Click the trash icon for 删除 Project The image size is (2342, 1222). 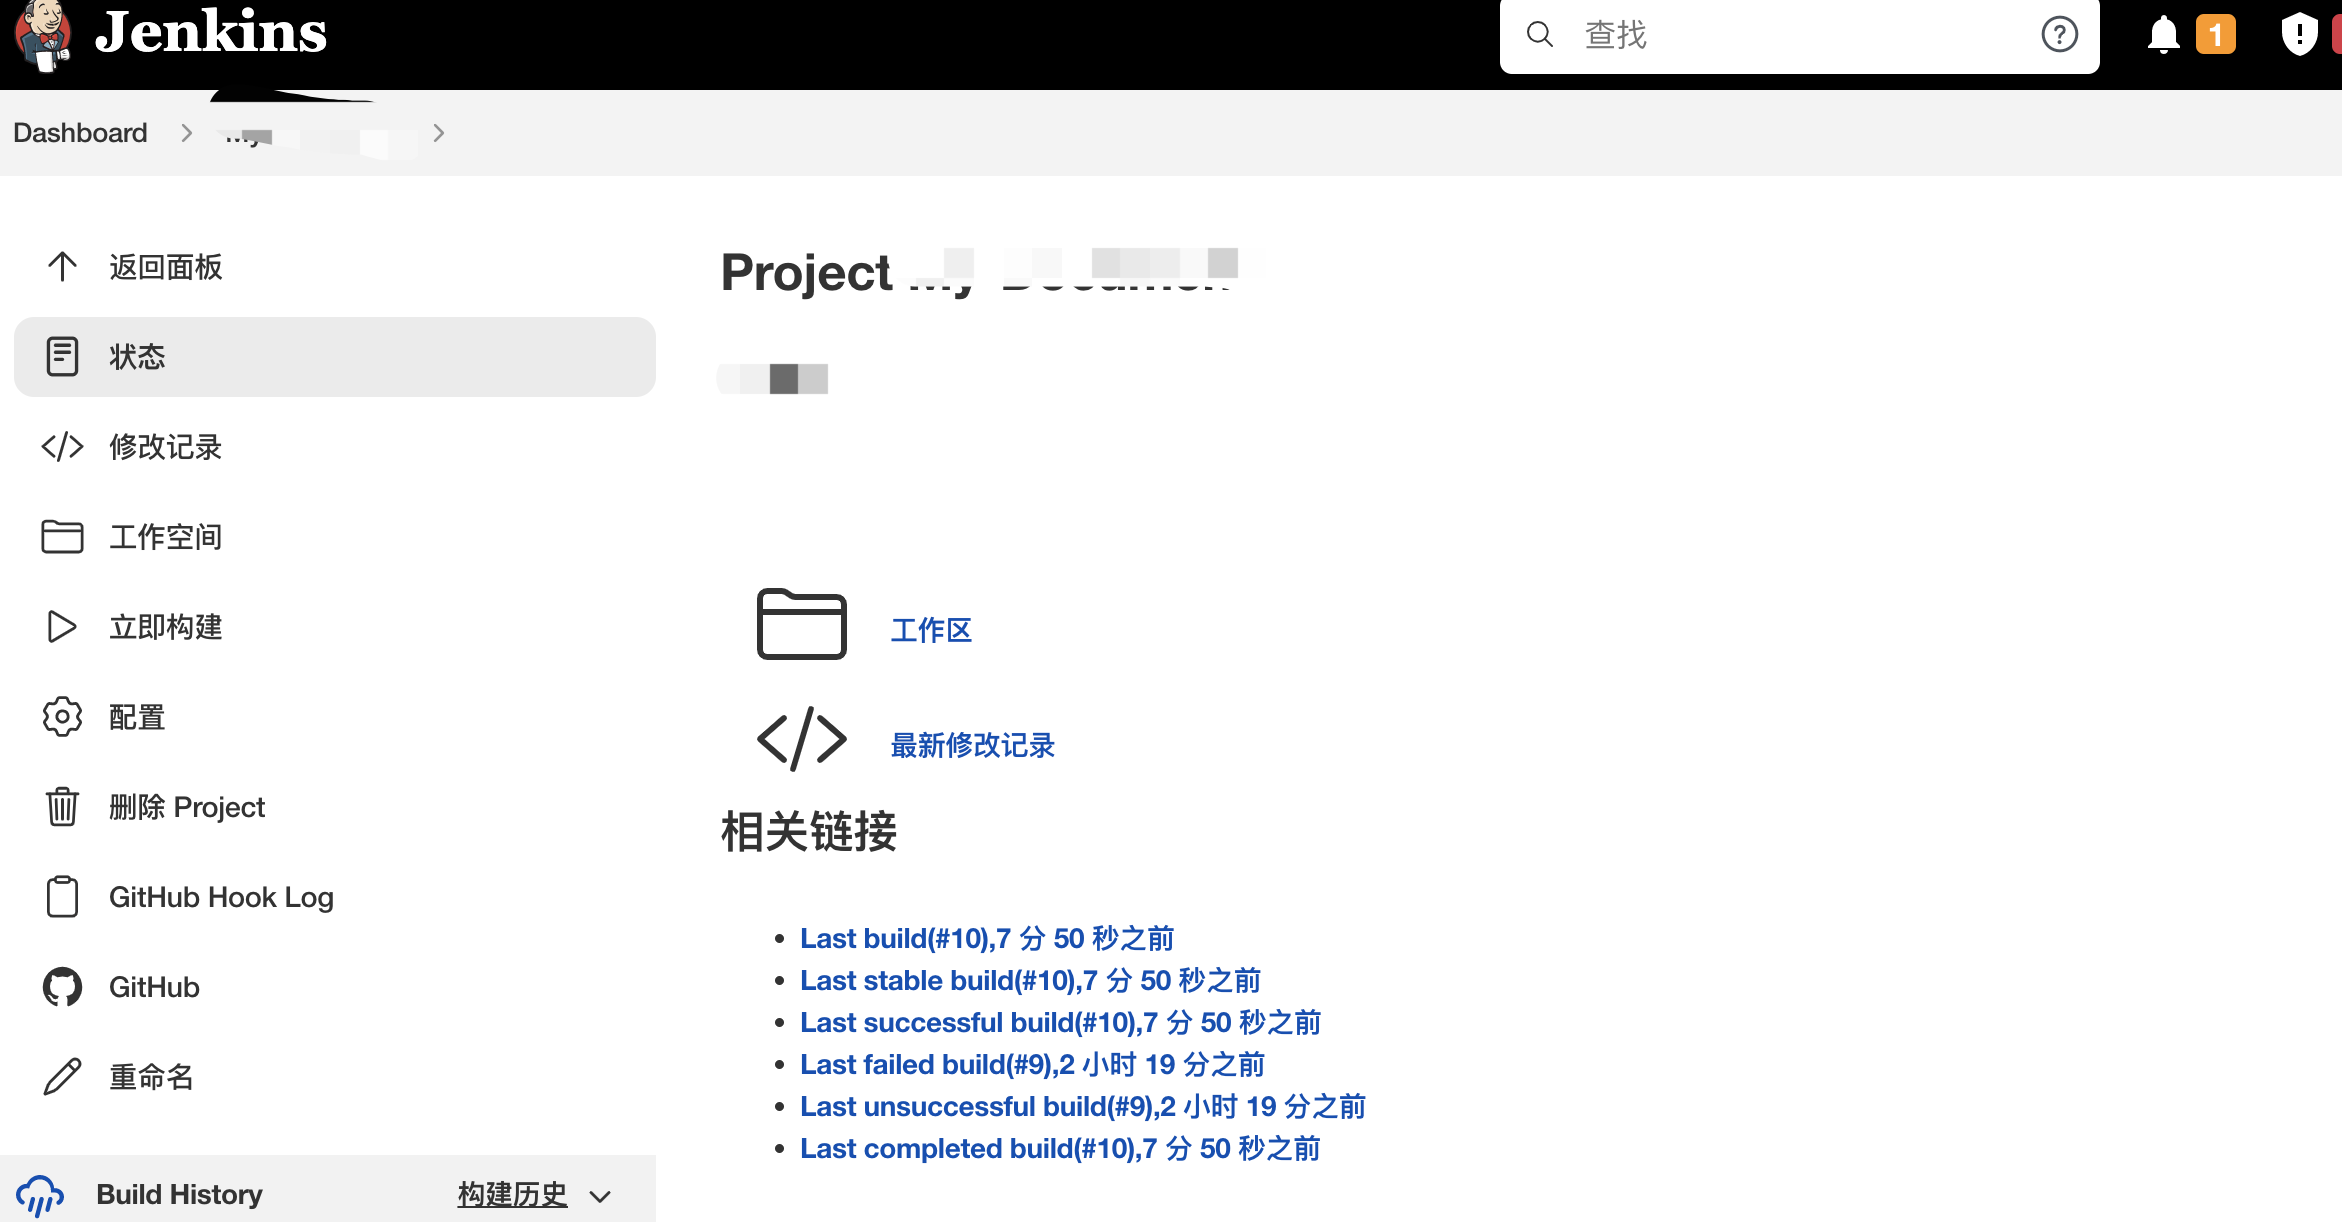click(x=62, y=807)
